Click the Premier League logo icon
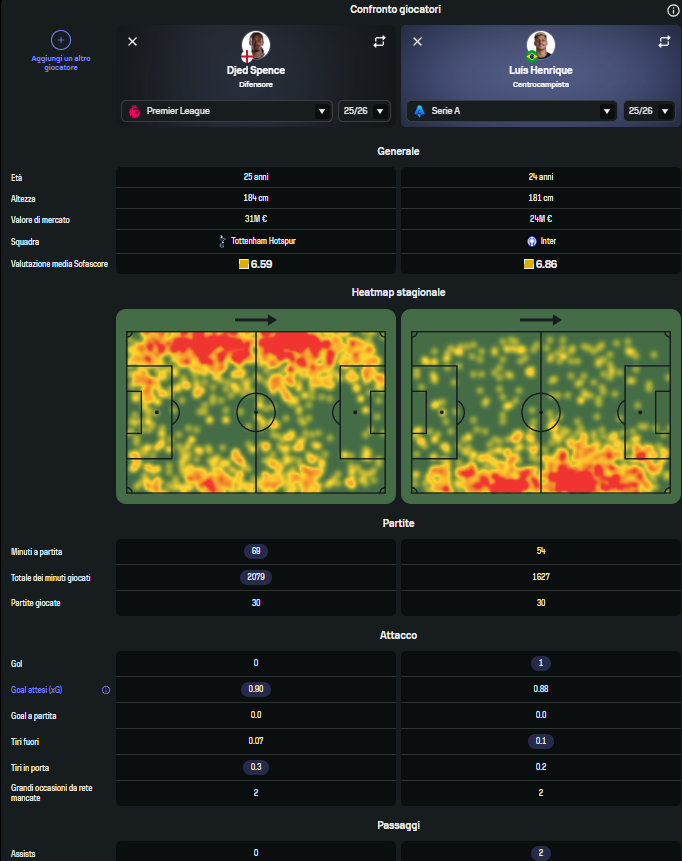 pyautogui.click(x=135, y=111)
